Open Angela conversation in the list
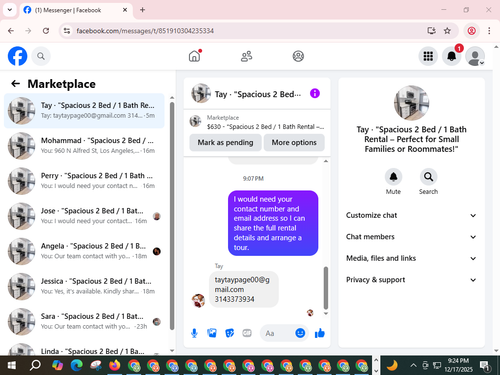This screenshot has height=375, width=500. [84, 251]
